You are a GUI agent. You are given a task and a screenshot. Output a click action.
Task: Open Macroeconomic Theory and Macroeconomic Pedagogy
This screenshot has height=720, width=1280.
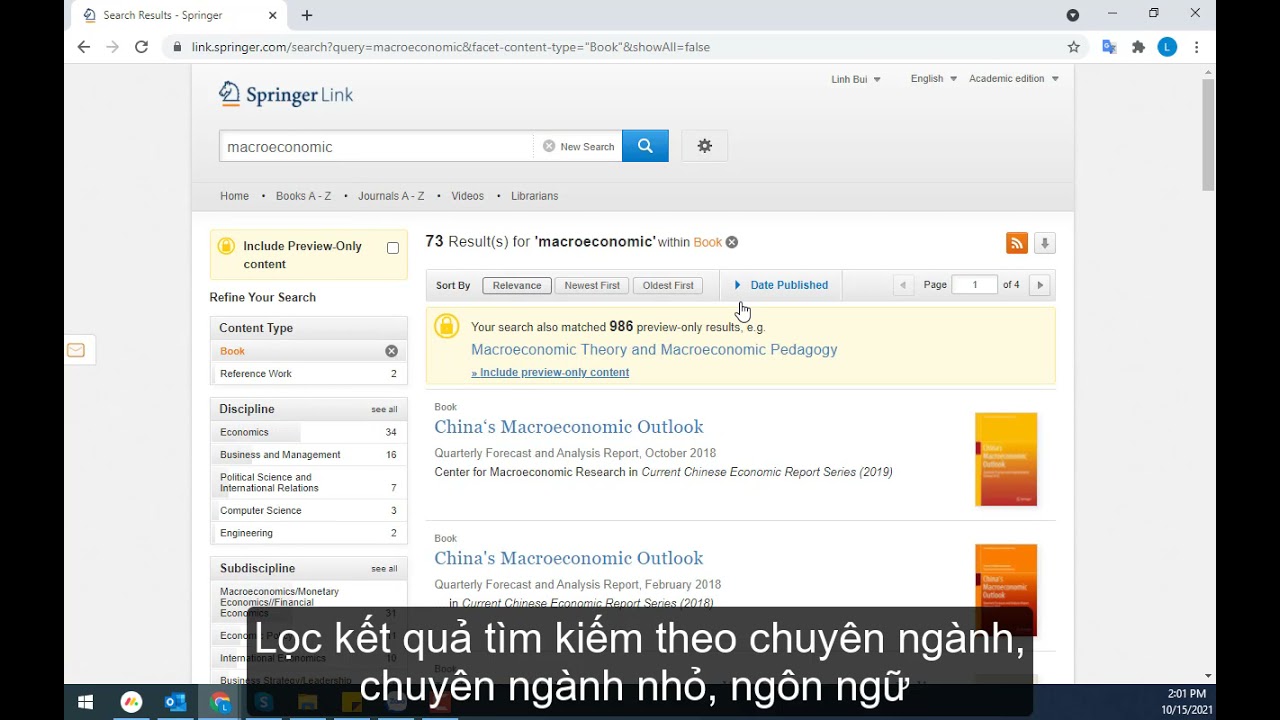coord(654,350)
